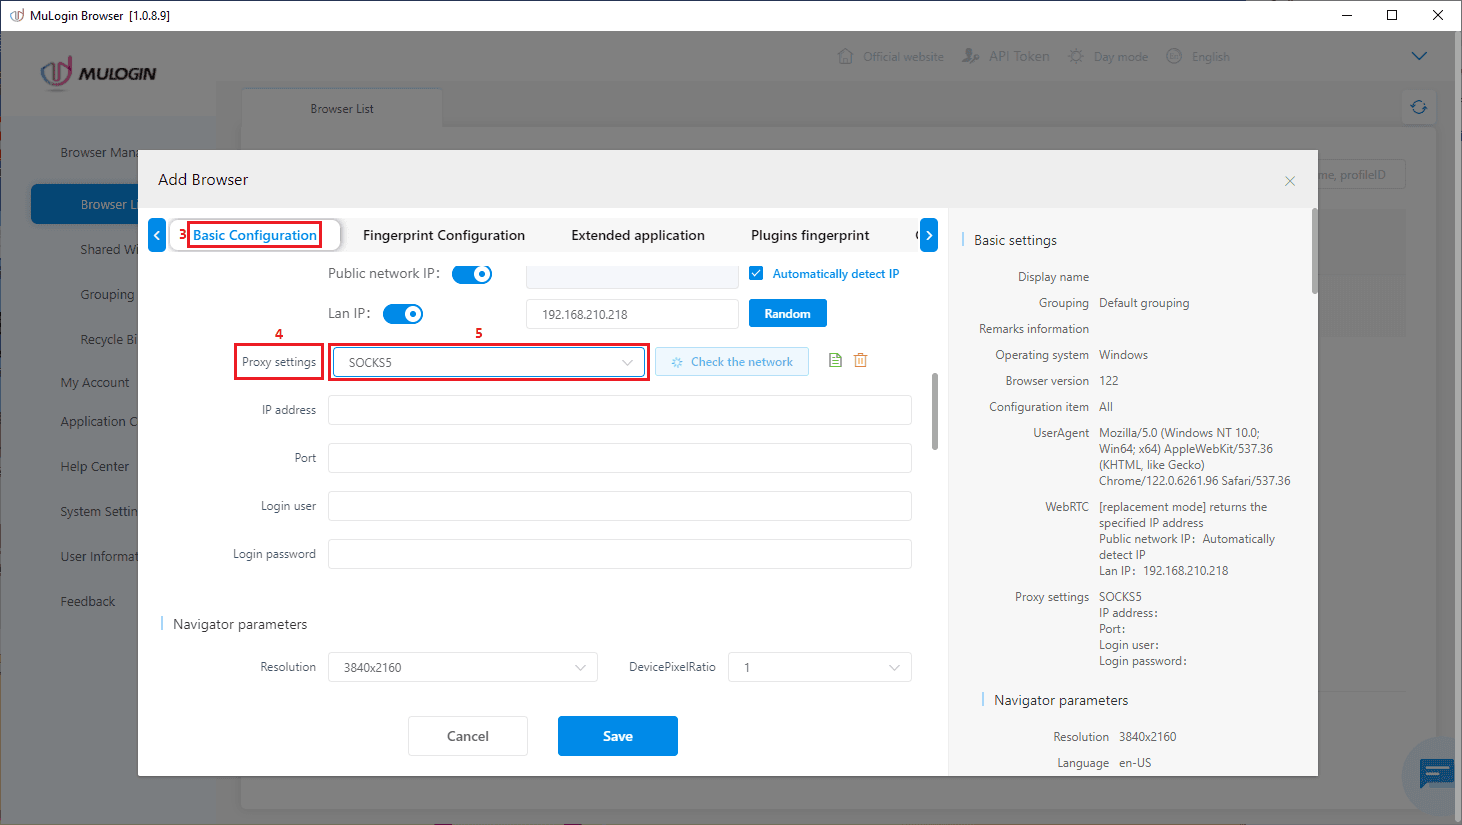
Task: Switch to Plugins fingerprint tab
Action: coord(810,235)
